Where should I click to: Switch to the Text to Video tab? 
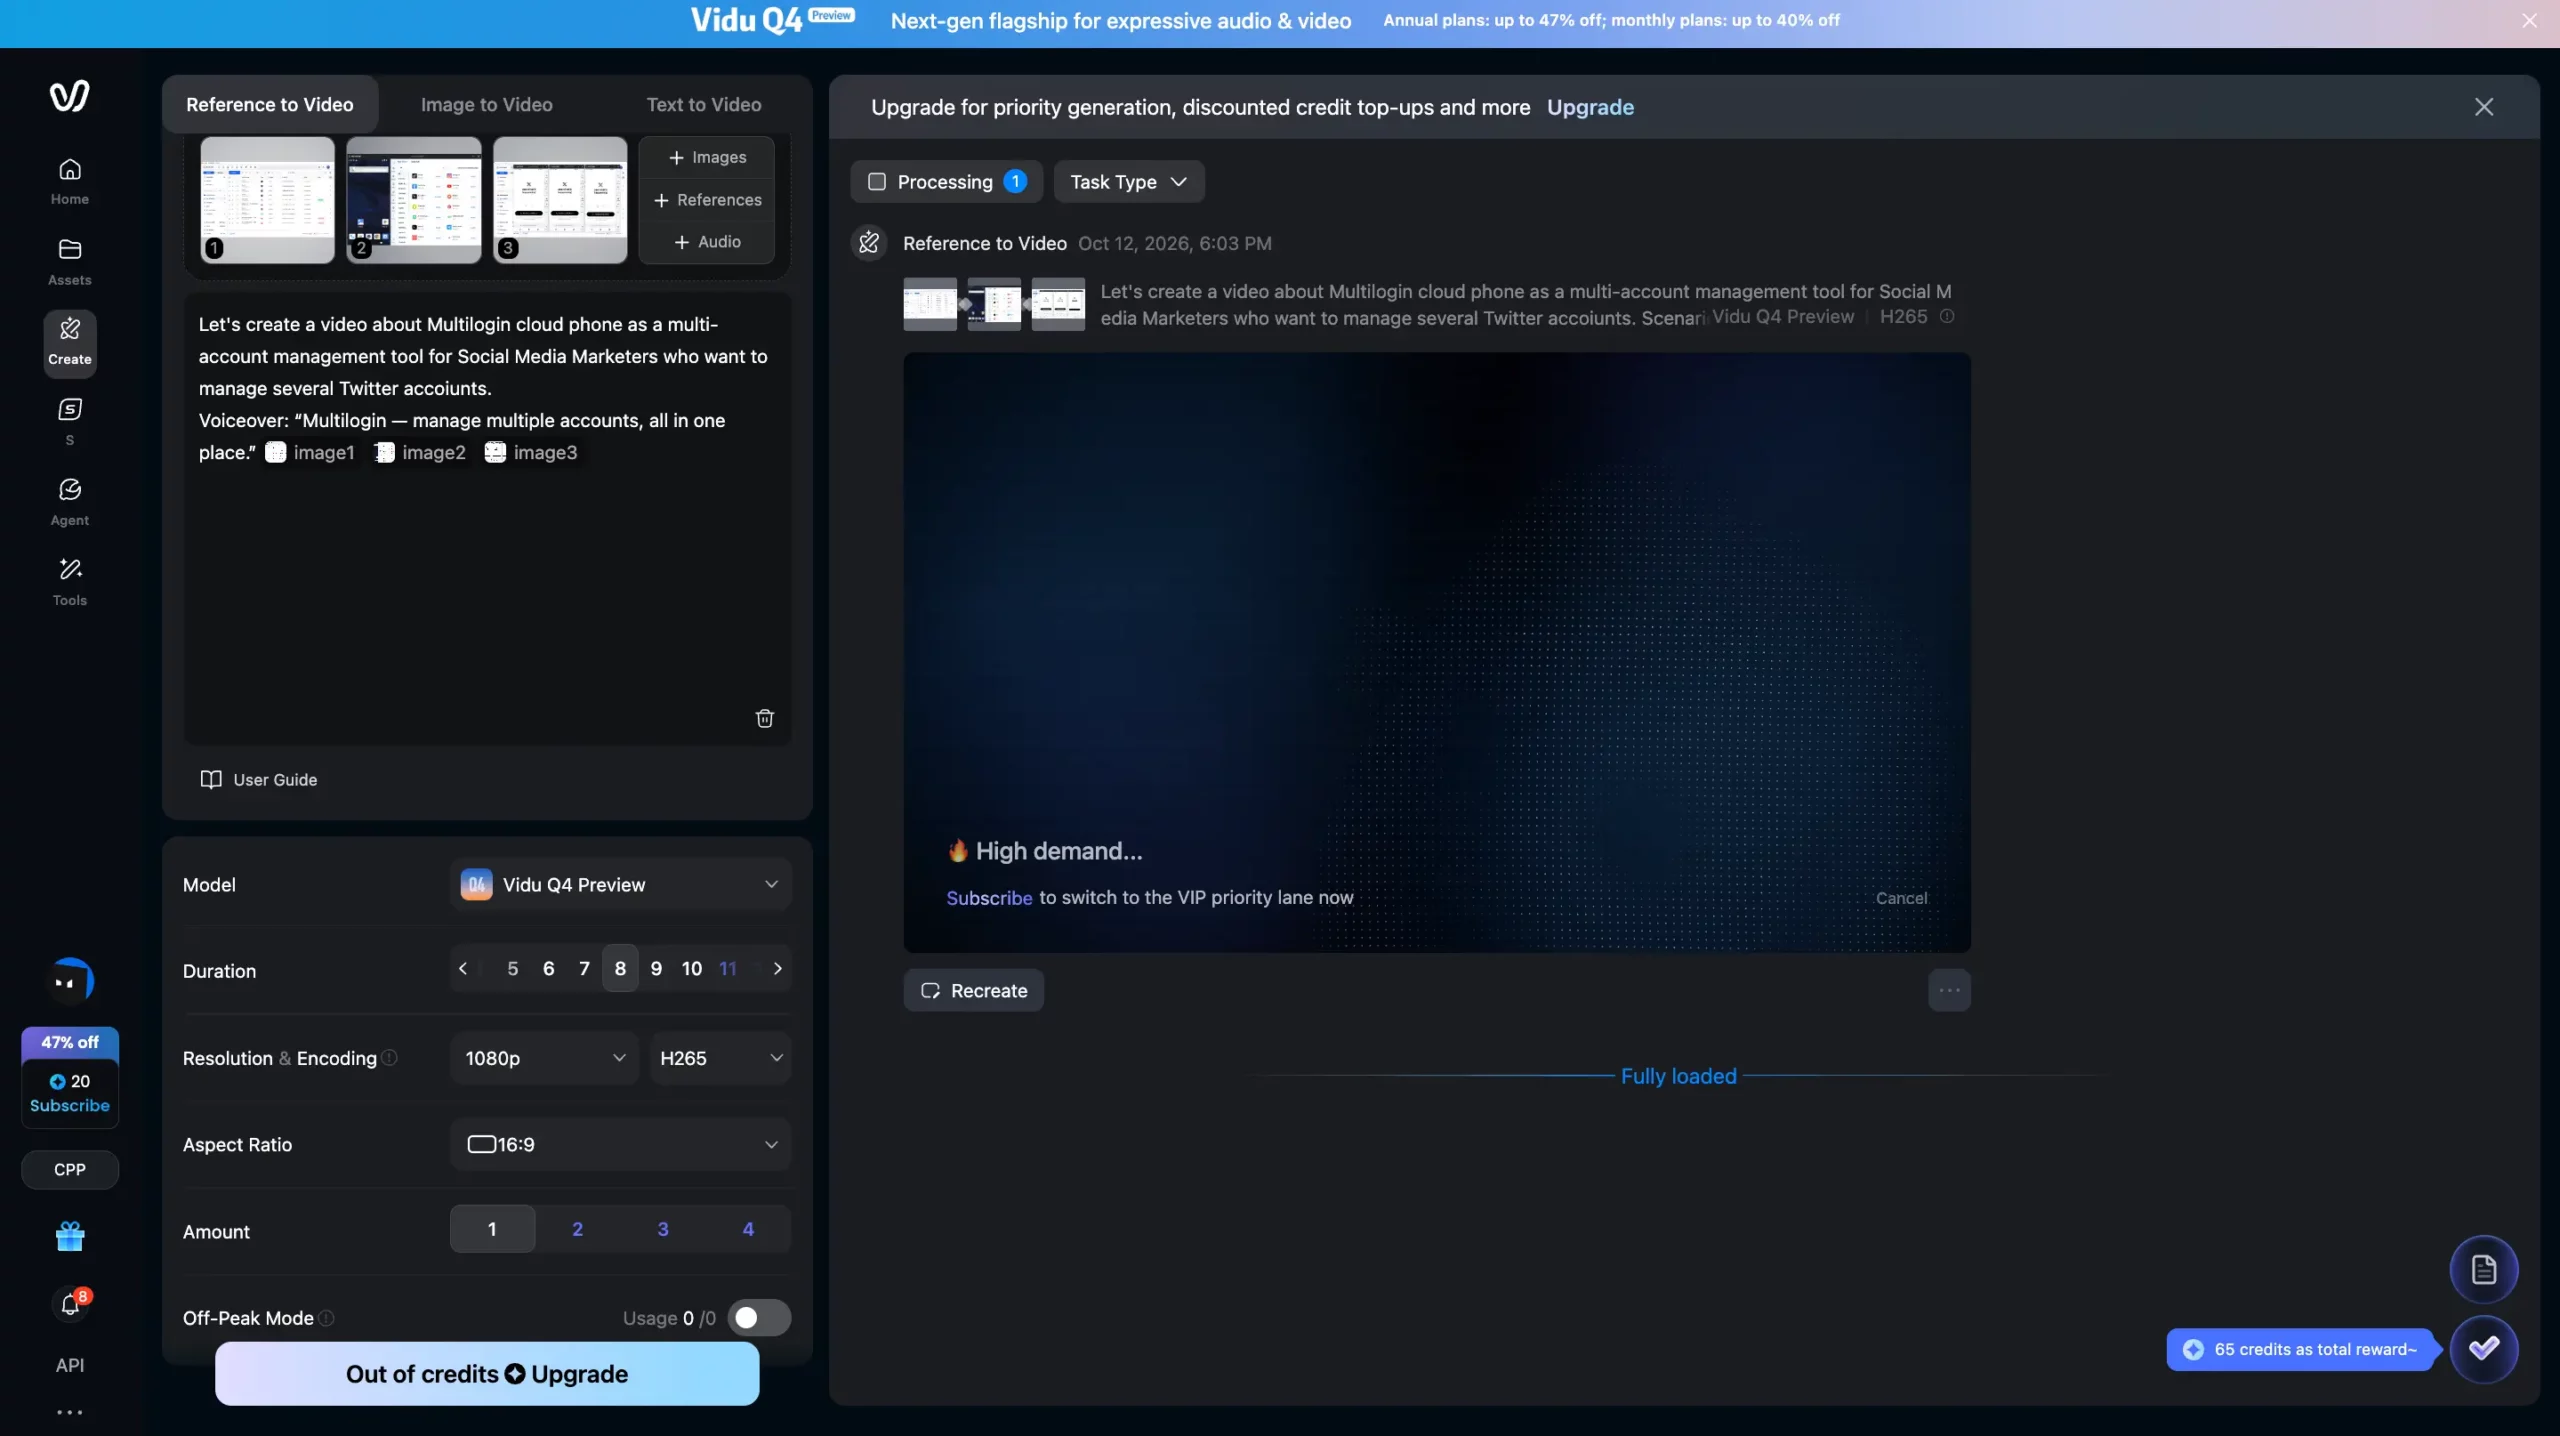pyautogui.click(x=703, y=104)
